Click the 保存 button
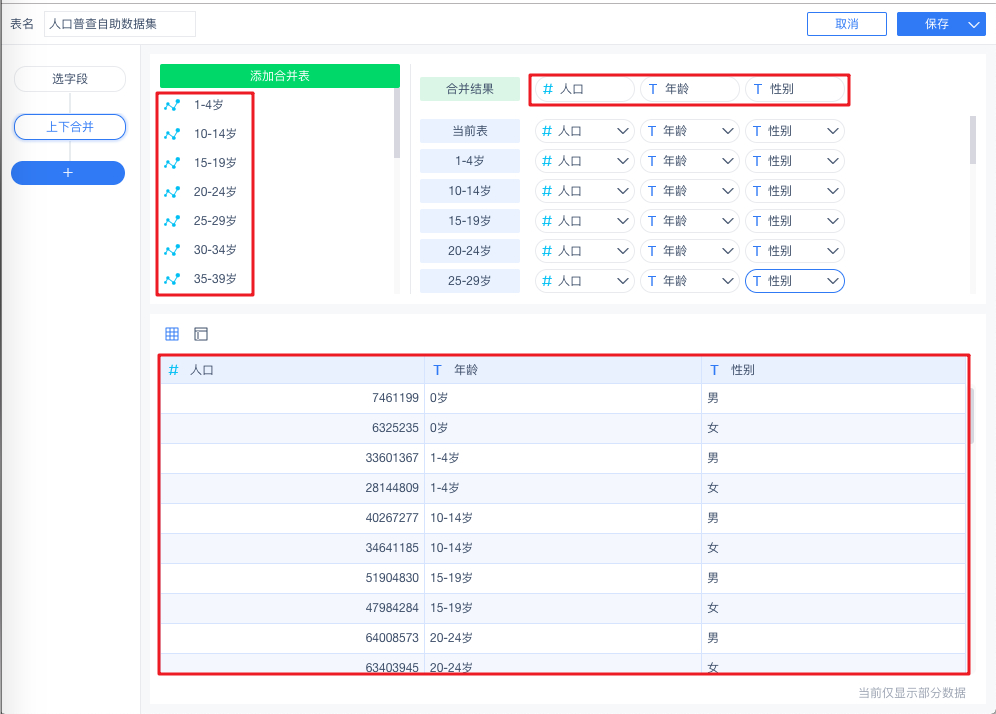The height and width of the screenshot is (714, 996). [x=936, y=24]
